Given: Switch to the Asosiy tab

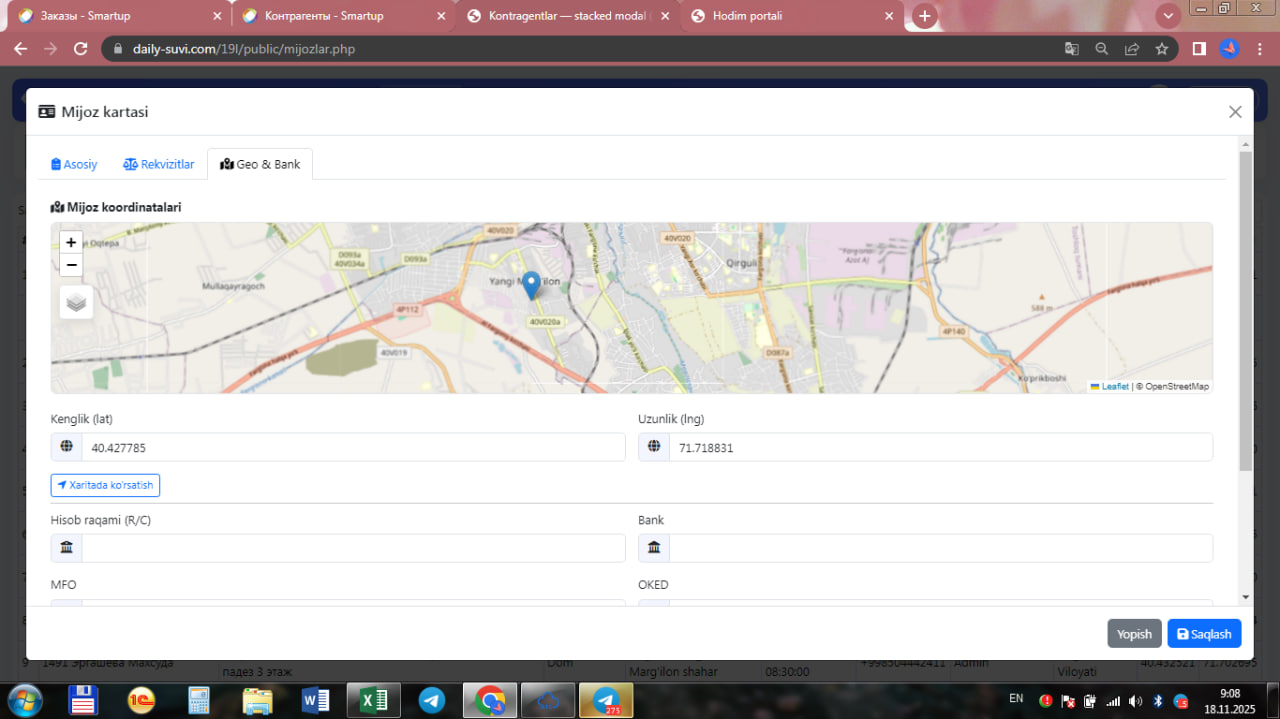Looking at the screenshot, I should coord(74,164).
